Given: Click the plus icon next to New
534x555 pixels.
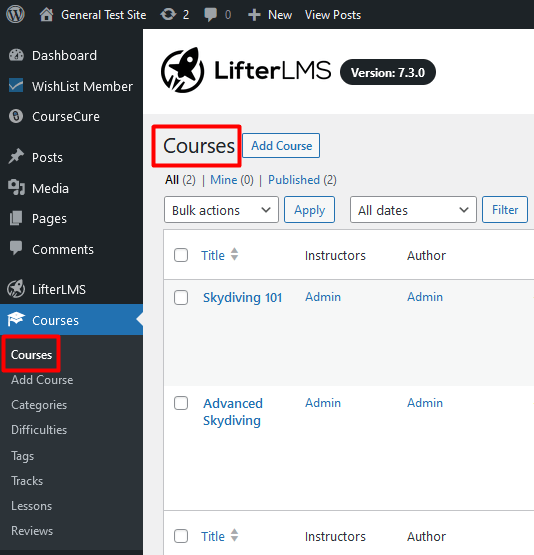Looking at the screenshot, I should [254, 15].
